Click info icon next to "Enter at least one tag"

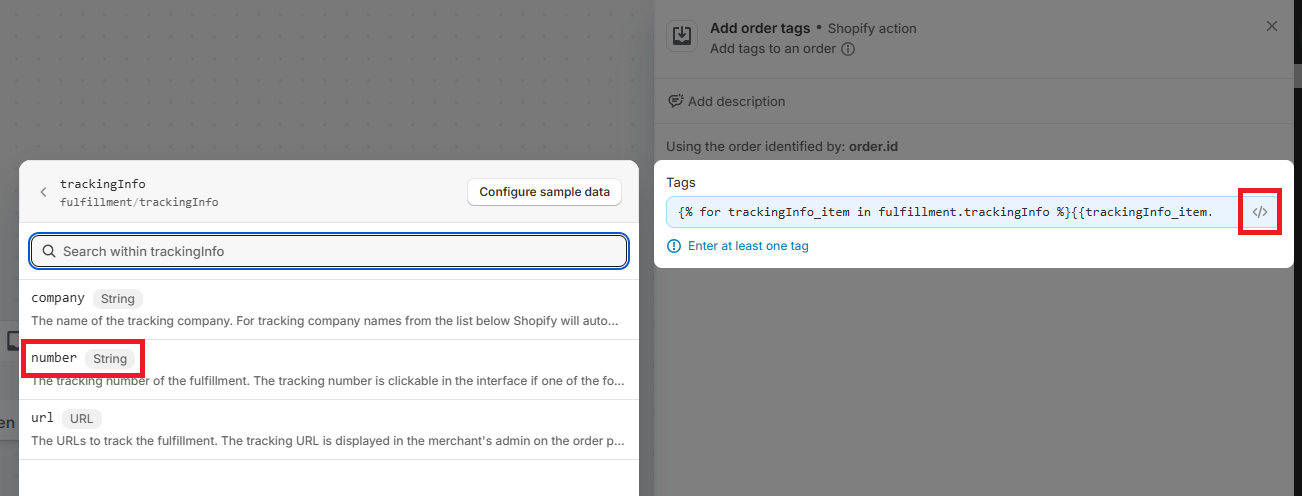674,246
